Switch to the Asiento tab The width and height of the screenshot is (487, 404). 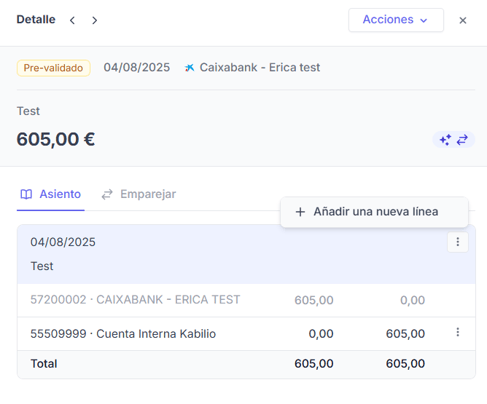click(x=51, y=194)
